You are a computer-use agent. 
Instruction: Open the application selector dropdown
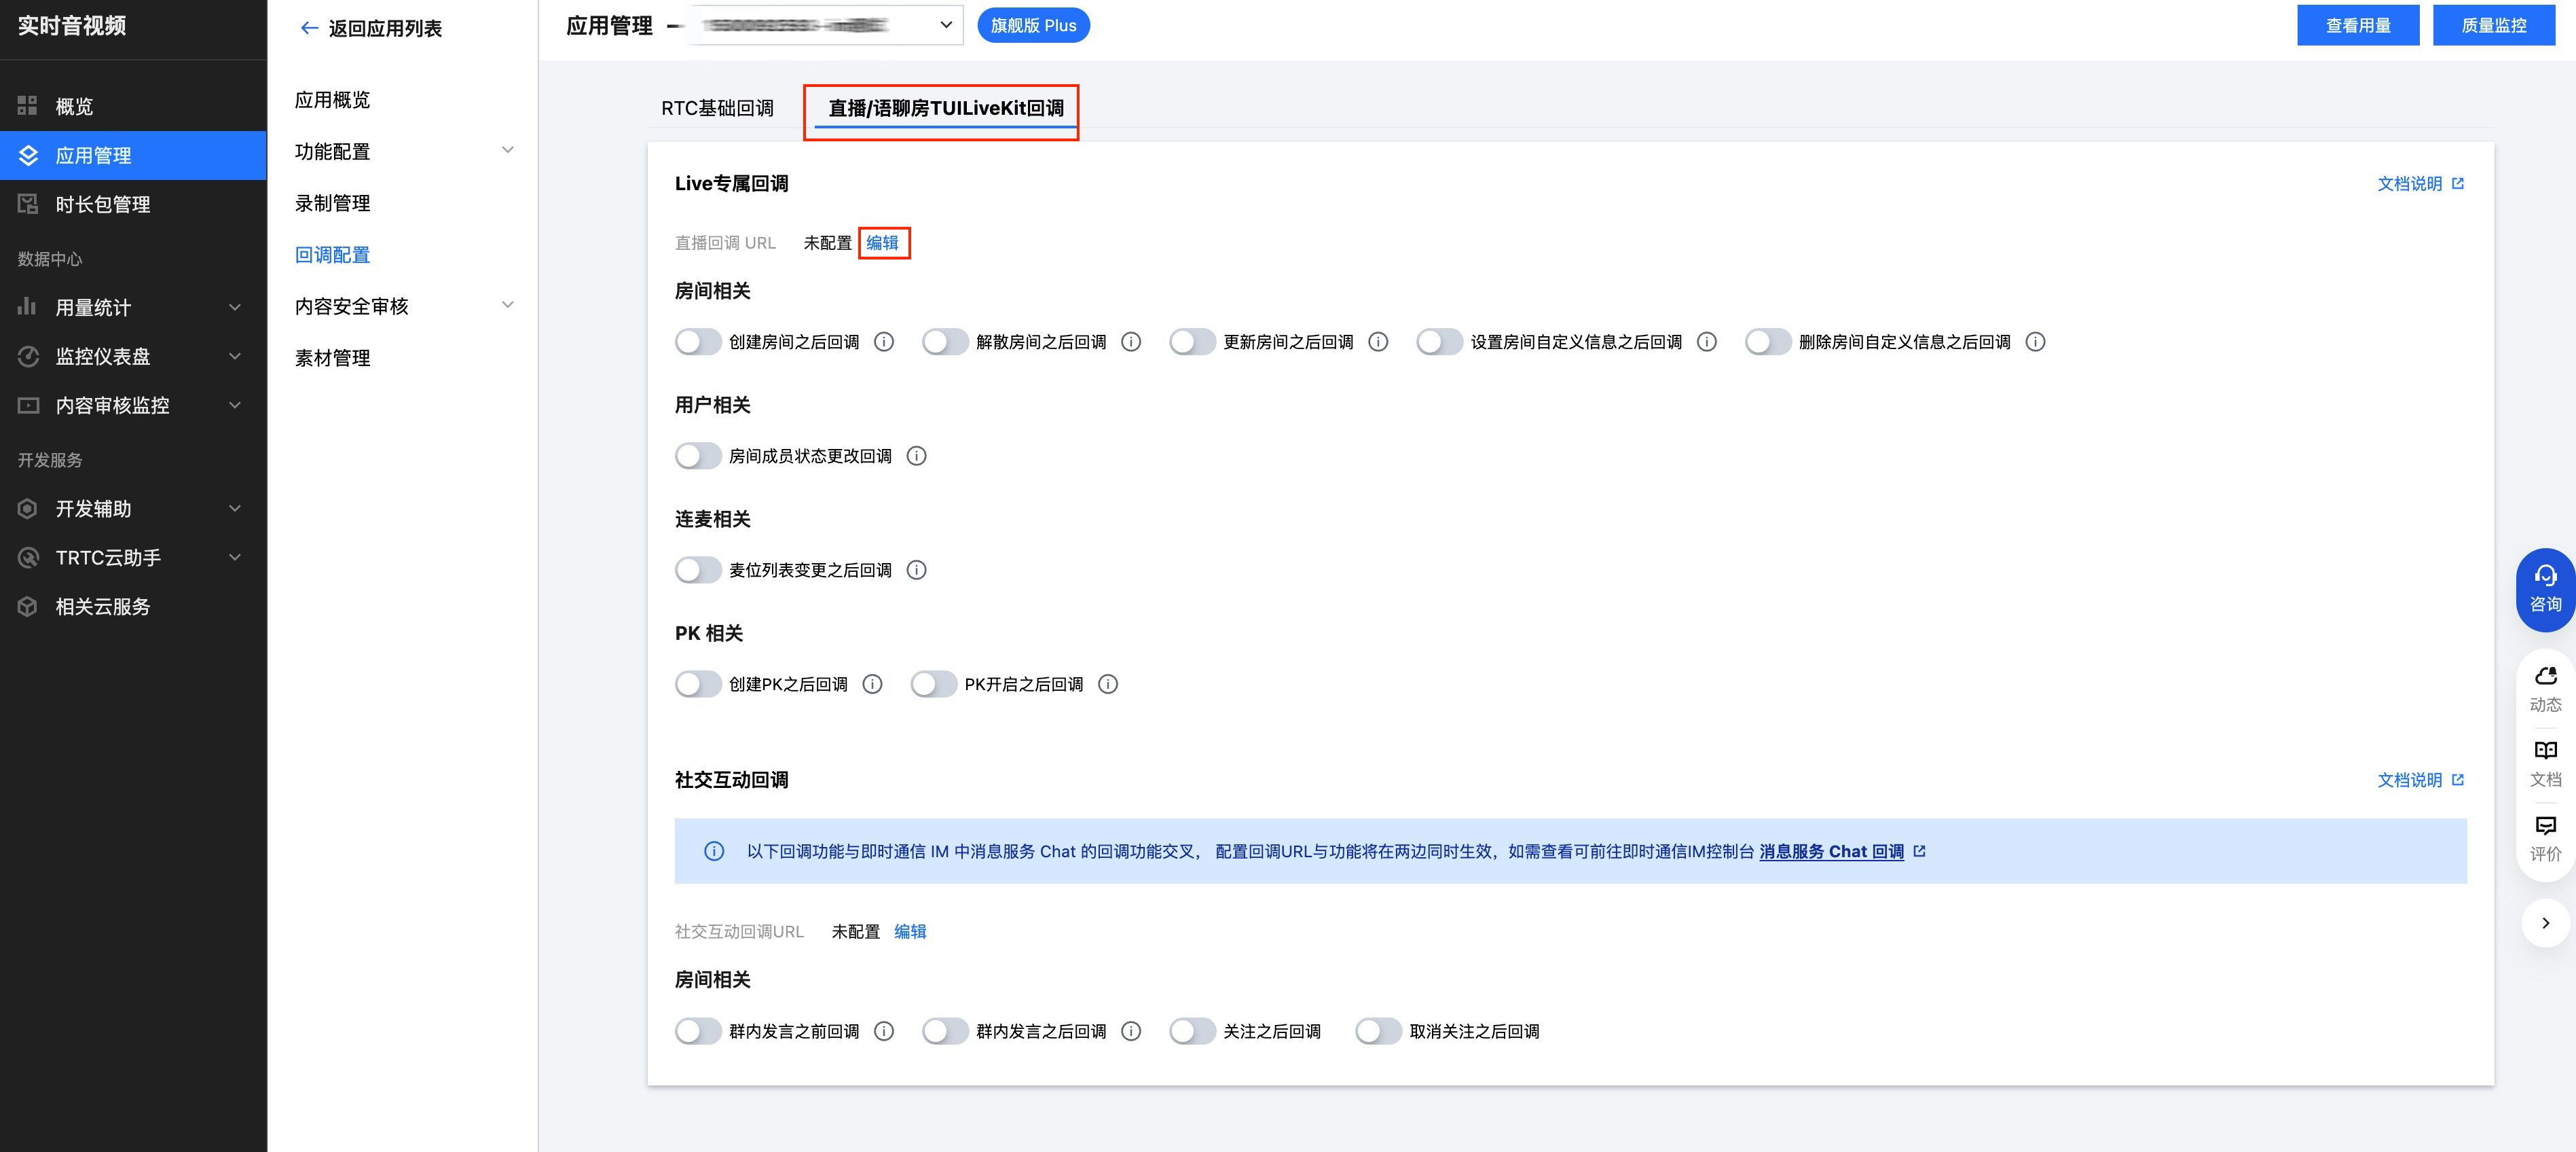click(945, 25)
